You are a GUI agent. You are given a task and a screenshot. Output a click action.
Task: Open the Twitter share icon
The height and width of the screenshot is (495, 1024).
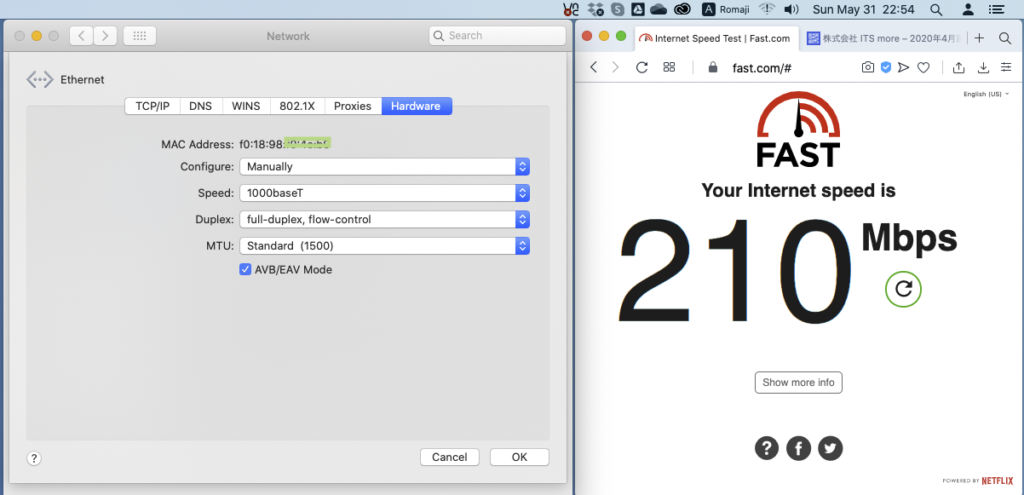830,448
